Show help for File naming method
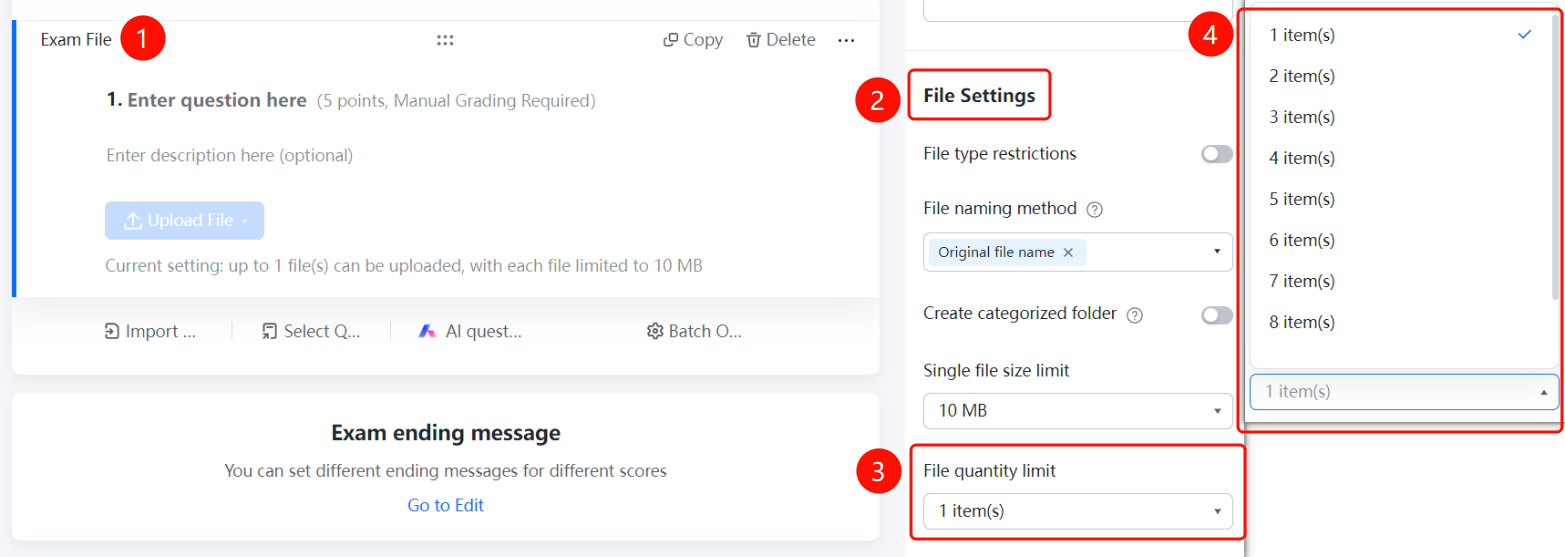The width and height of the screenshot is (1565, 557). click(1094, 210)
